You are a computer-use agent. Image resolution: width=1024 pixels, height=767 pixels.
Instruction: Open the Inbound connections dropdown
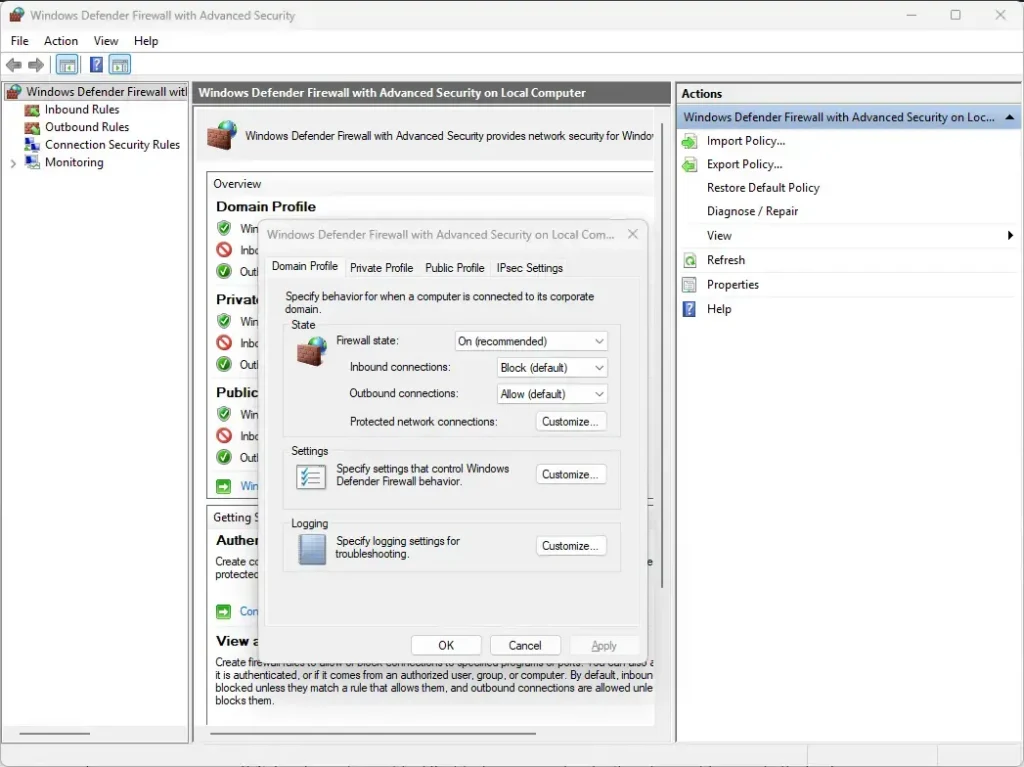click(552, 368)
